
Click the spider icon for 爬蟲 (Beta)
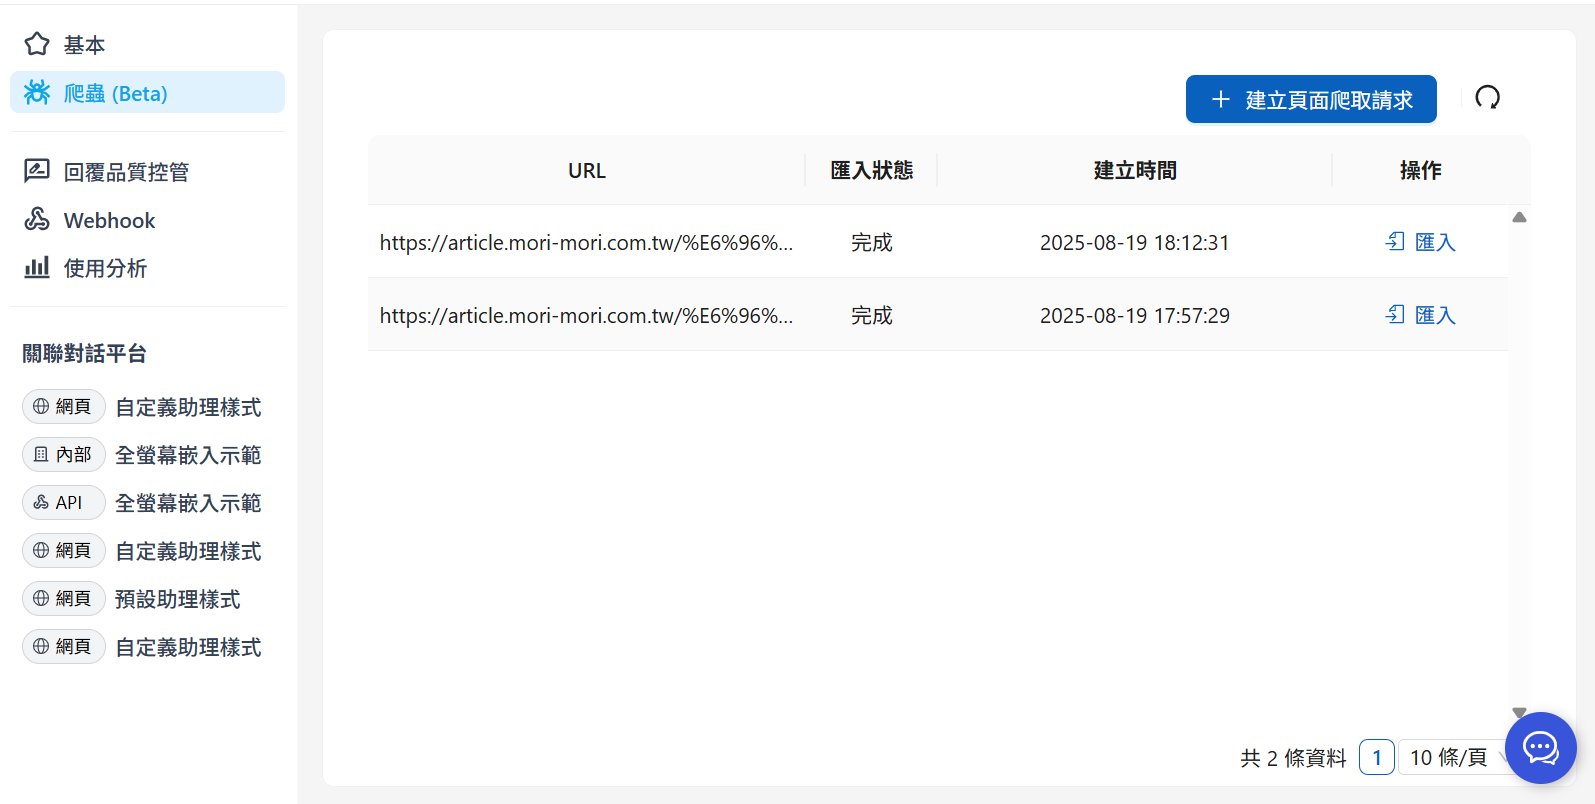coord(37,93)
